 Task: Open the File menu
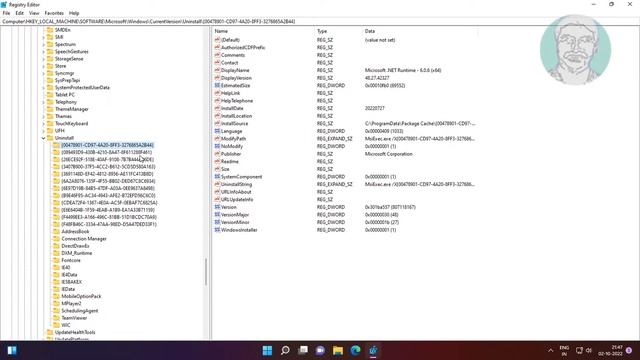click(6, 13)
